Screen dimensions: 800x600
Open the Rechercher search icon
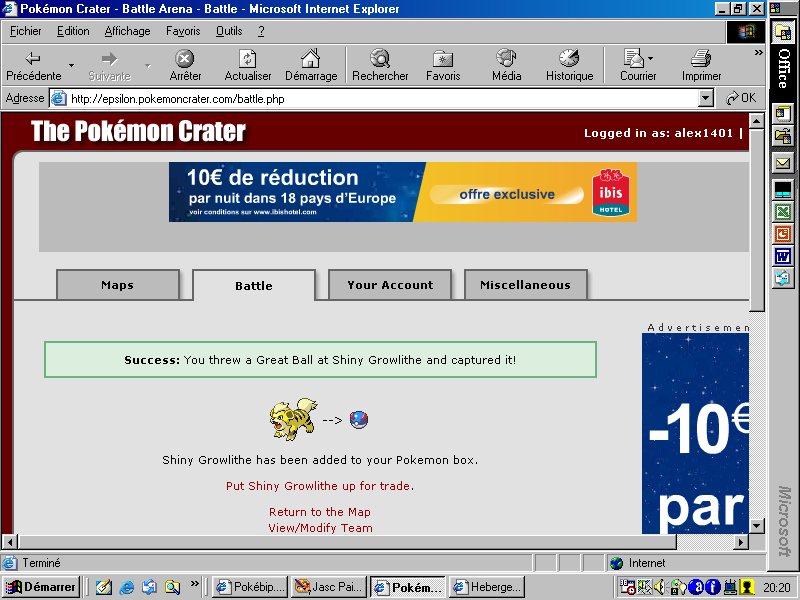(380, 59)
